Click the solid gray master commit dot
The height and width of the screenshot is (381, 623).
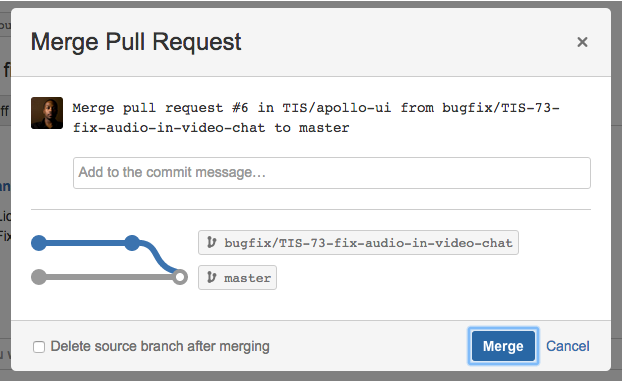pos(39,277)
